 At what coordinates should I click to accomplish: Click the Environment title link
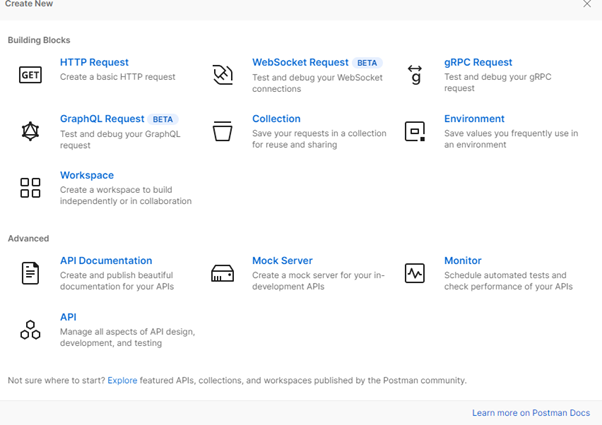474,119
